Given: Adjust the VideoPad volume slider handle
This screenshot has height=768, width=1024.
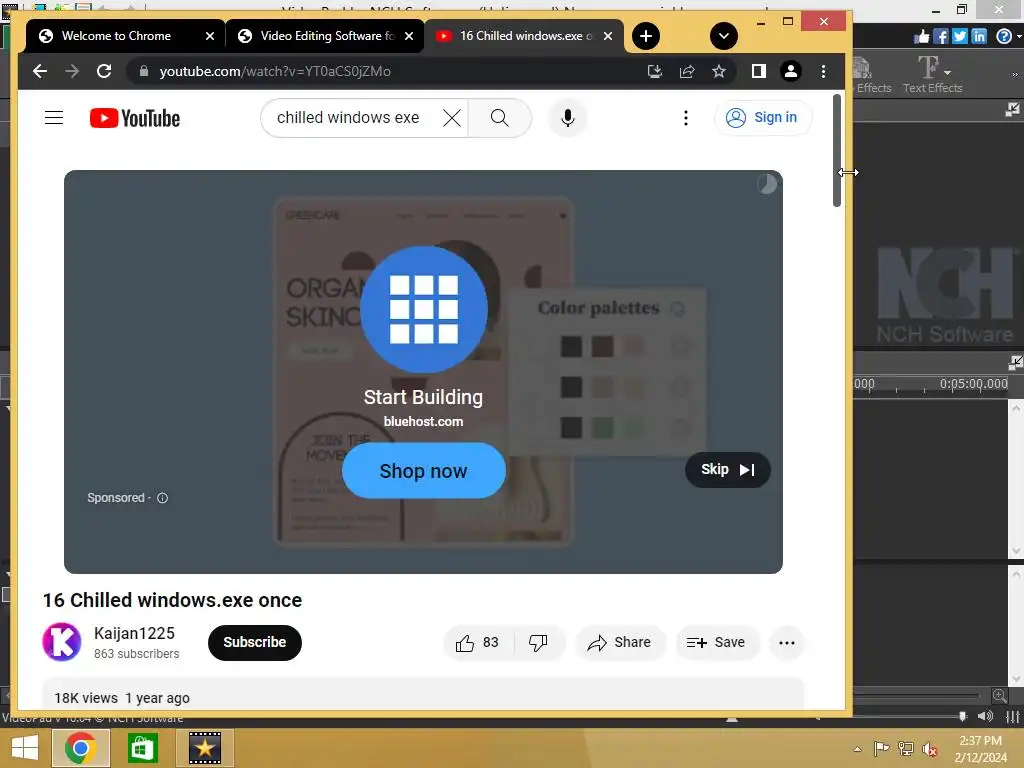Looking at the screenshot, I should 962,716.
